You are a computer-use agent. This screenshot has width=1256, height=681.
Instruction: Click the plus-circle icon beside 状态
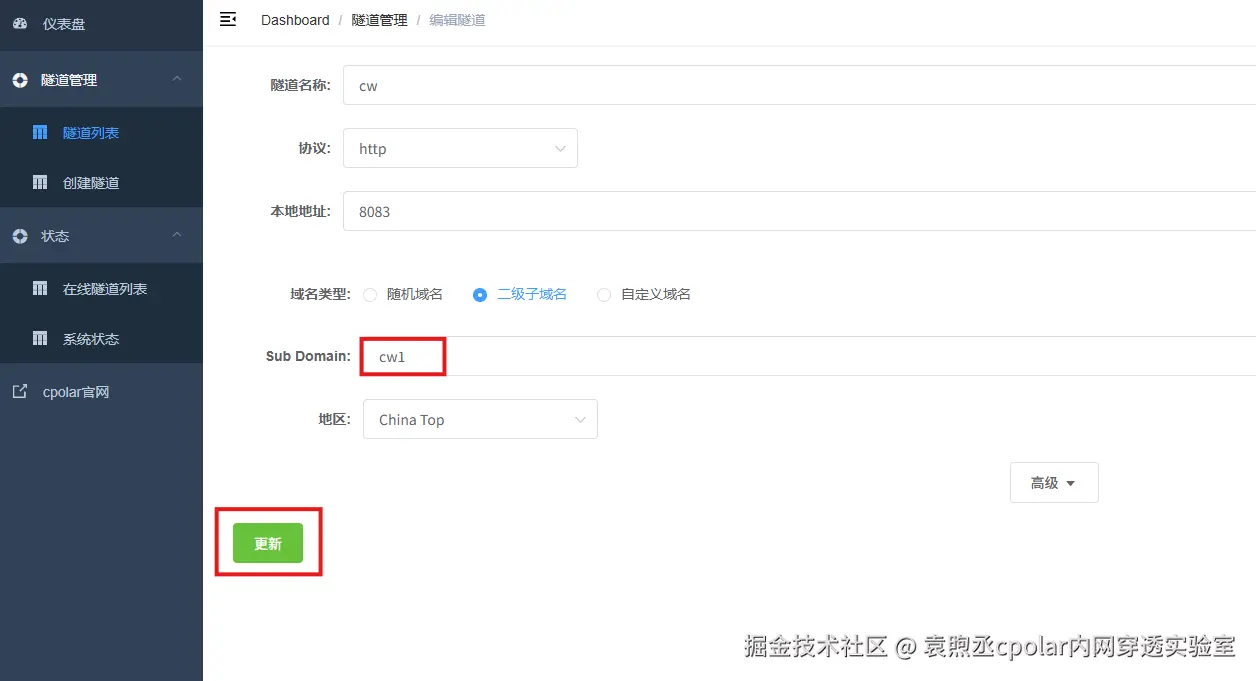click(20, 236)
